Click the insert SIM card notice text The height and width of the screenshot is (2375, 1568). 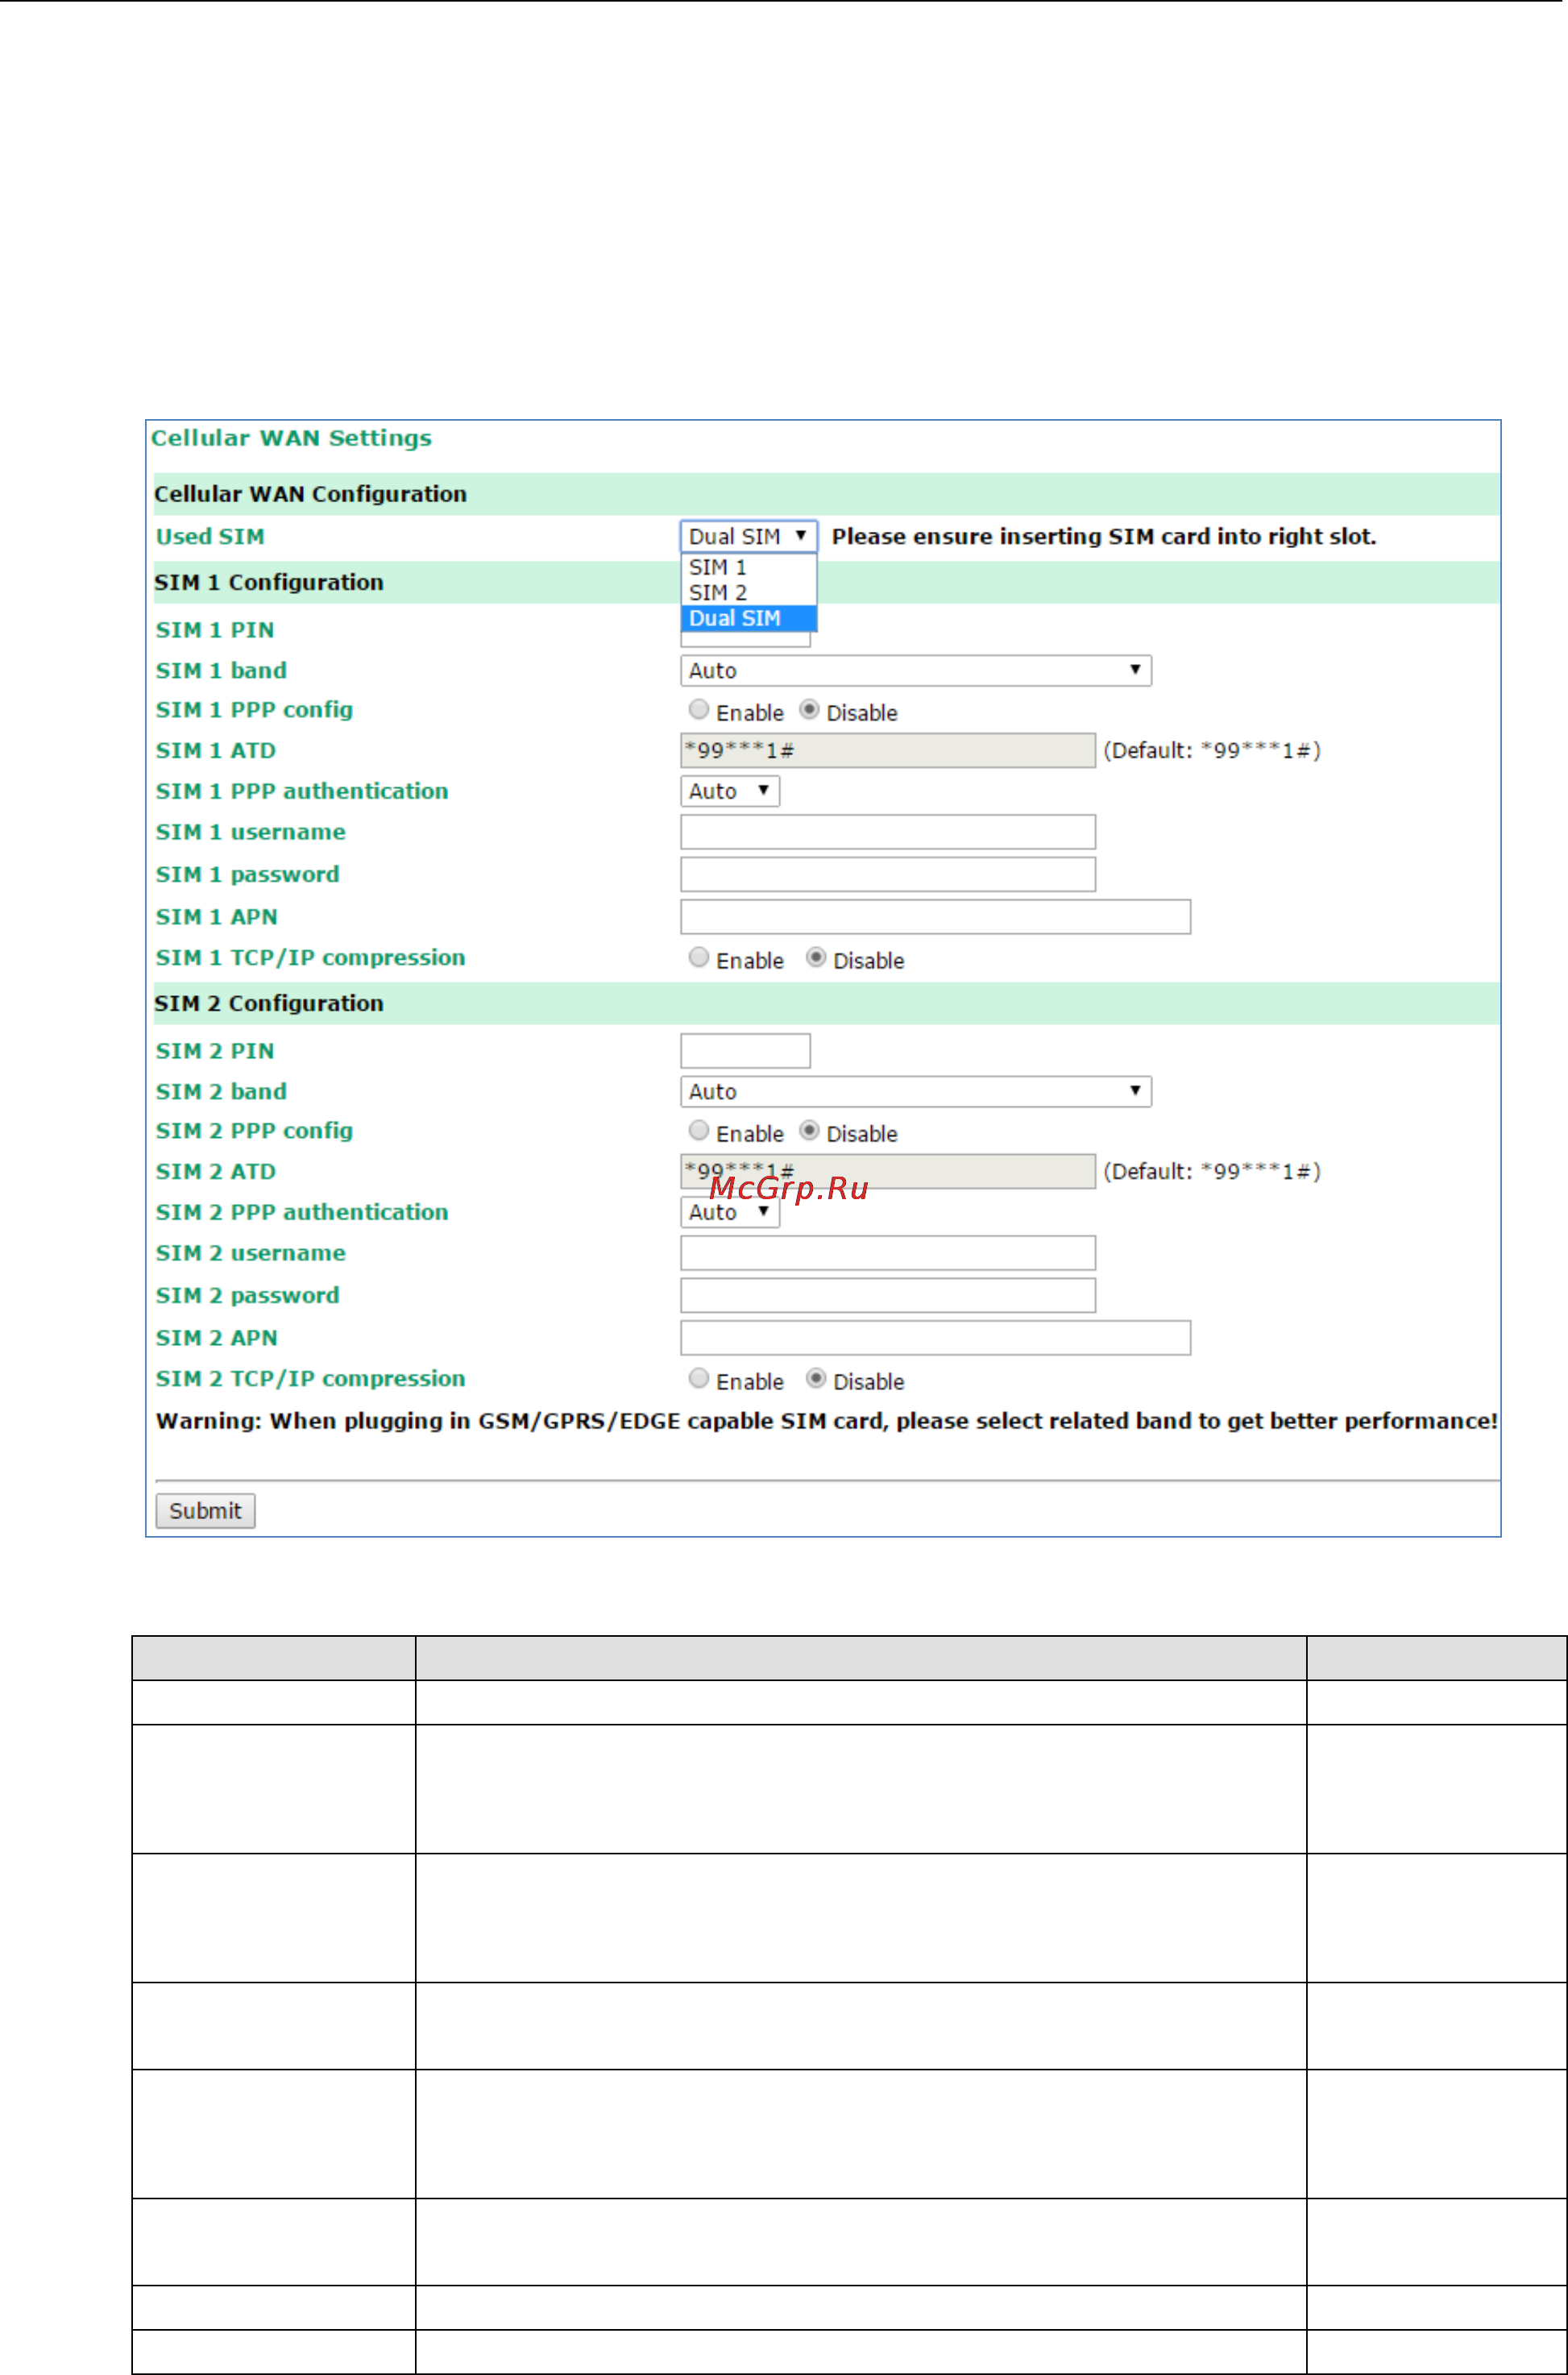1104,536
